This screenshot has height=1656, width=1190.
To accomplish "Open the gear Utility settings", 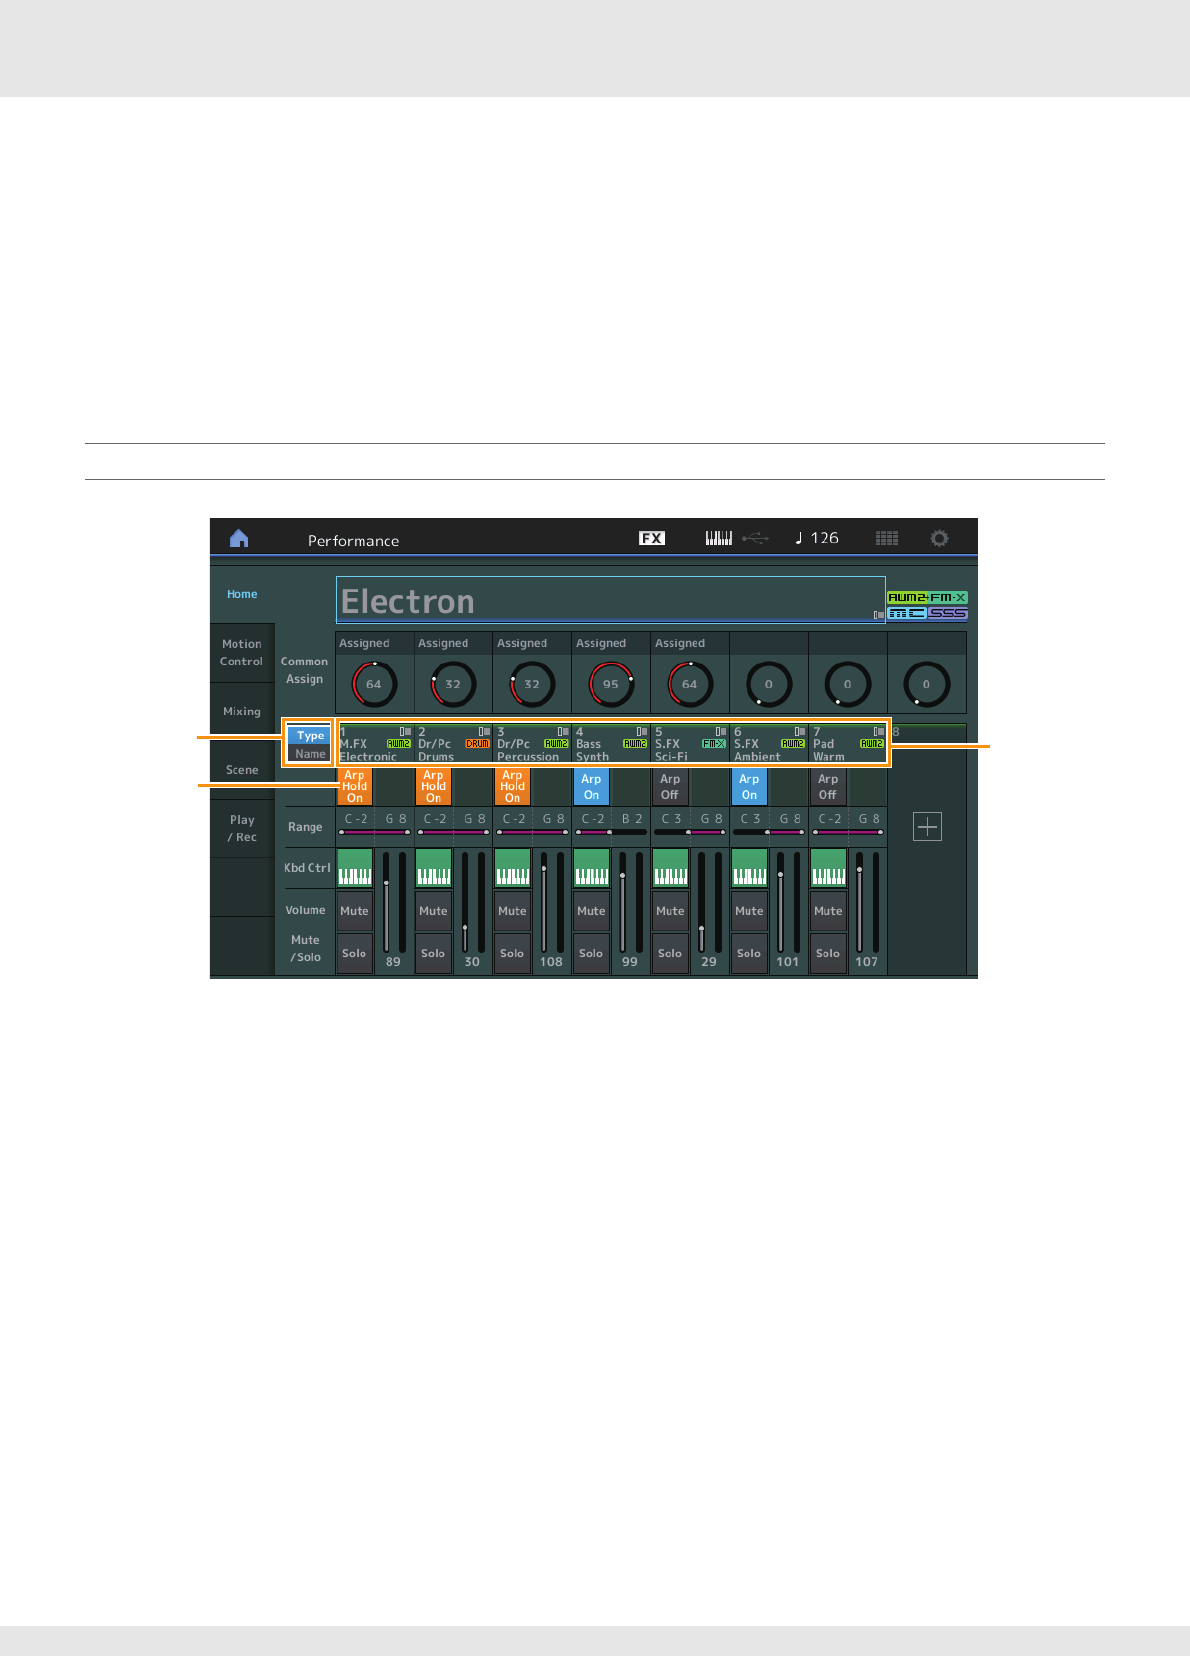I will pyautogui.click(x=939, y=538).
